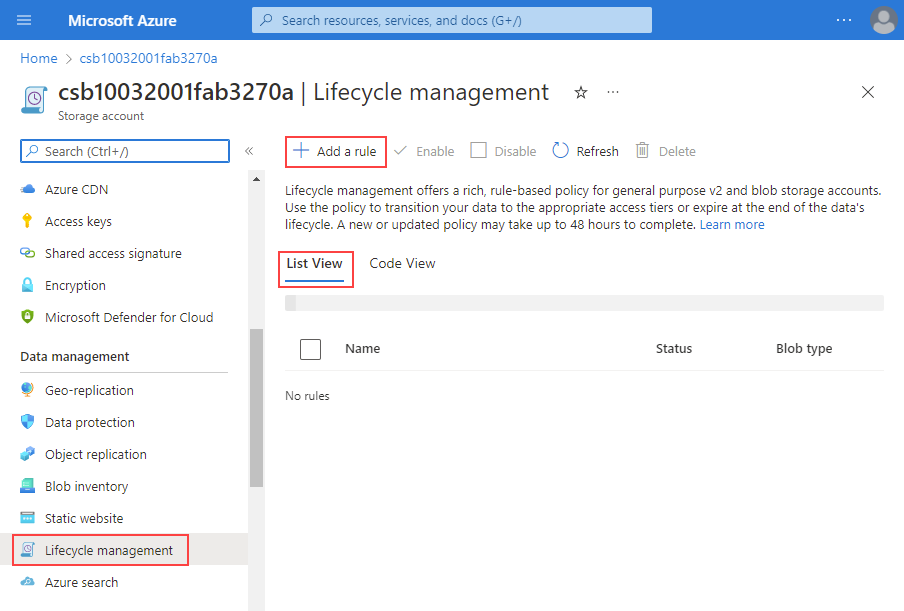Close the Lifecycle management blade

point(868,92)
